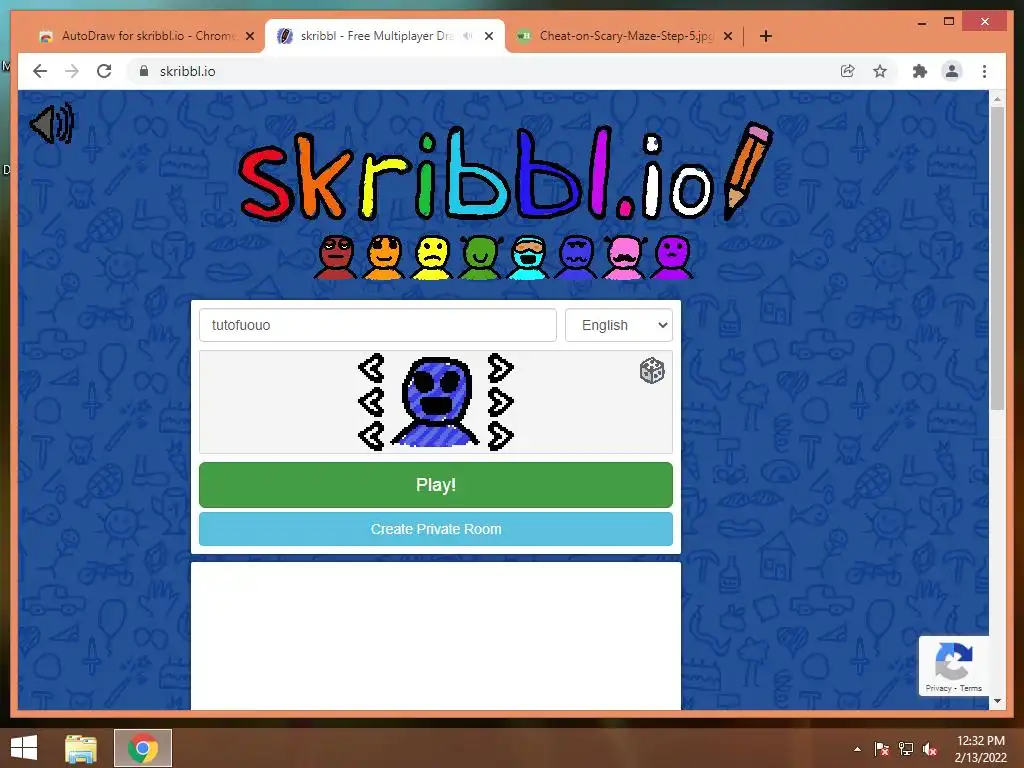Viewport: 1024px width, 768px height.
Task: Close the AutoDraw for skribbl.io tab
Action: pos(249,36)
